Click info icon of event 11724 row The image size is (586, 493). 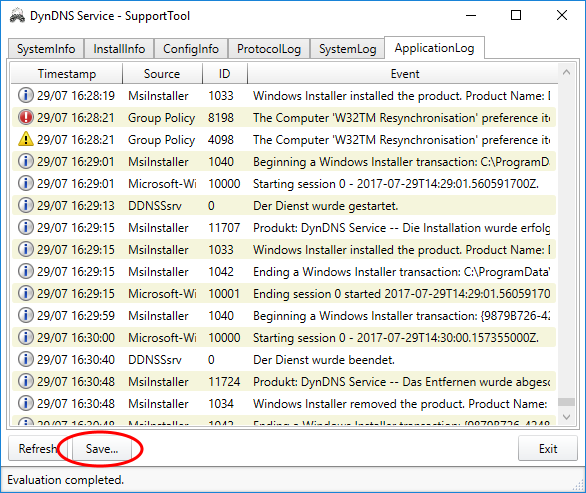click(26, 382)
